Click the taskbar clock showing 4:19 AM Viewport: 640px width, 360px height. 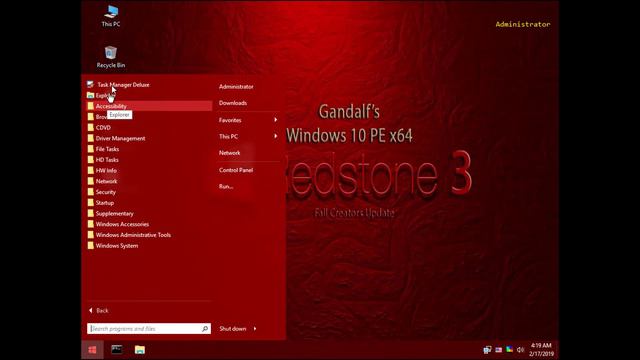(x=541, y=350)
